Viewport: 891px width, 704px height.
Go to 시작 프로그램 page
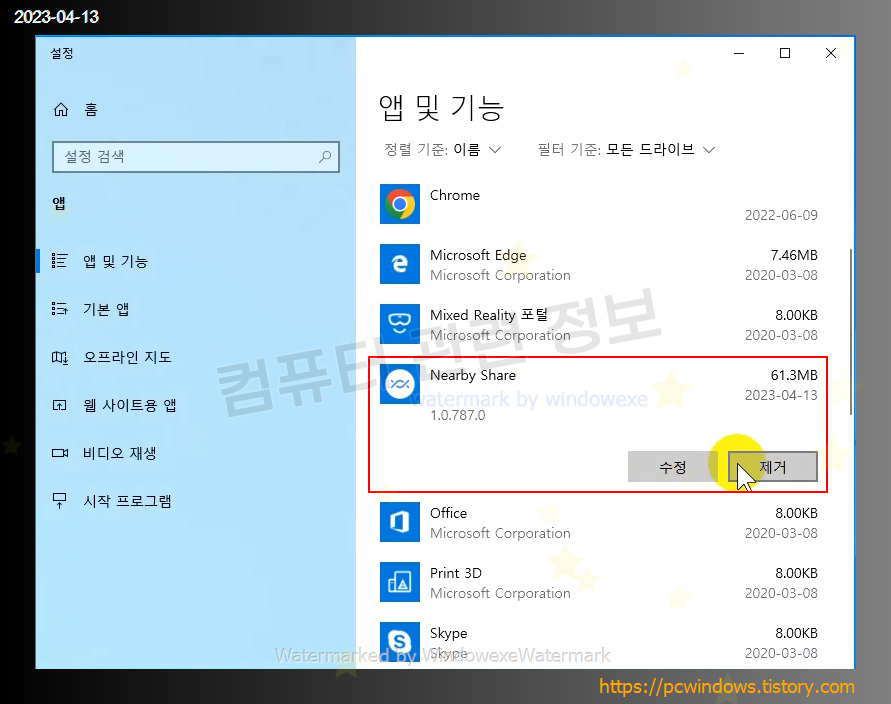point(127,501)
